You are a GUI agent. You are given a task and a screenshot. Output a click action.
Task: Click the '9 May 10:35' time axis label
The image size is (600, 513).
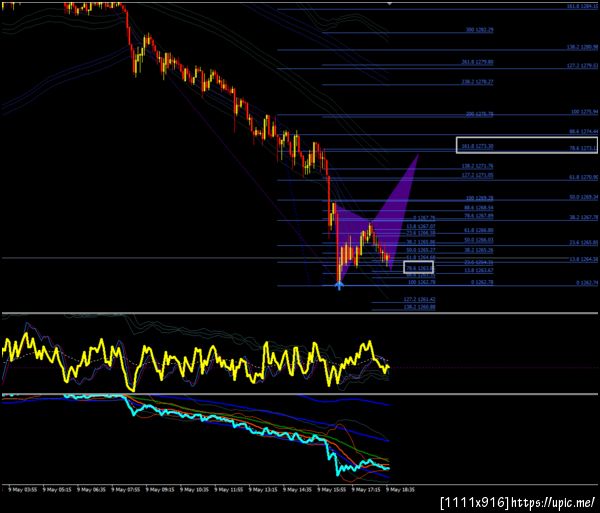(x=194, y=490)
